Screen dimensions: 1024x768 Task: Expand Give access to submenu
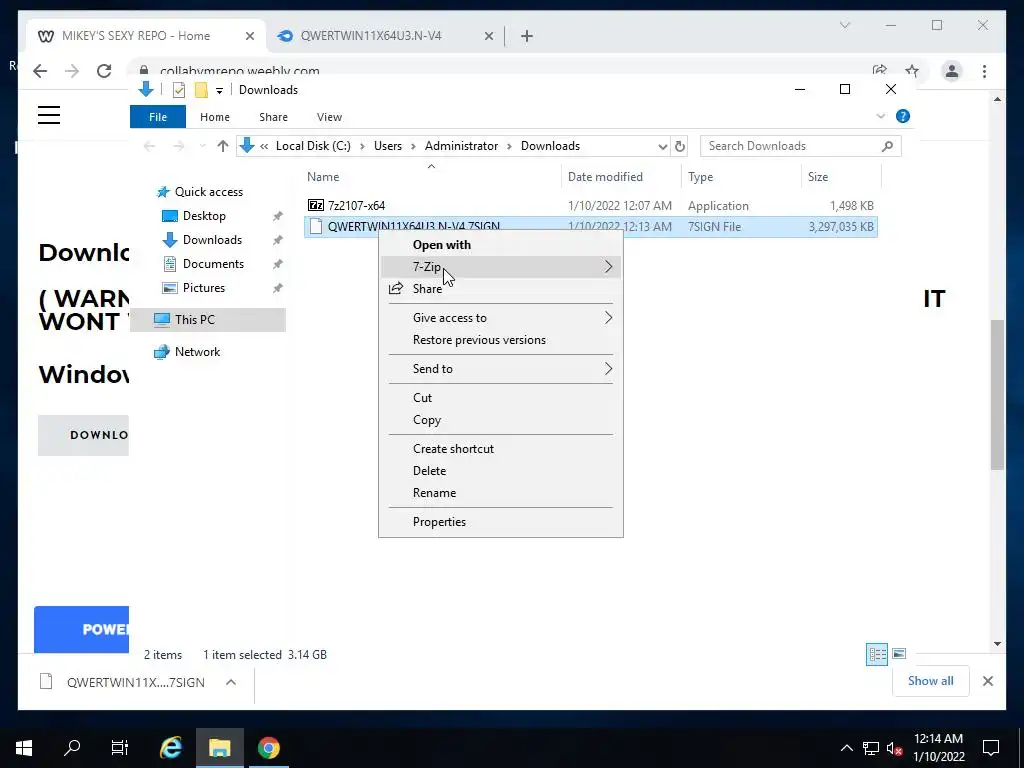(500, 318)
